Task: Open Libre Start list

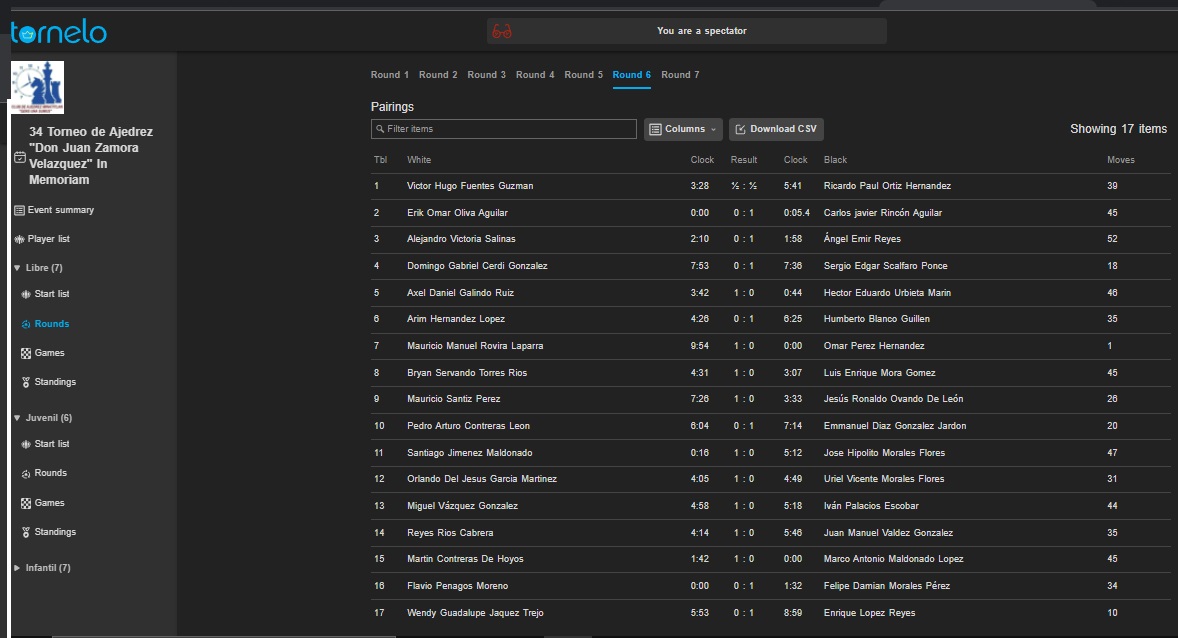Action: tap(51, 294)
